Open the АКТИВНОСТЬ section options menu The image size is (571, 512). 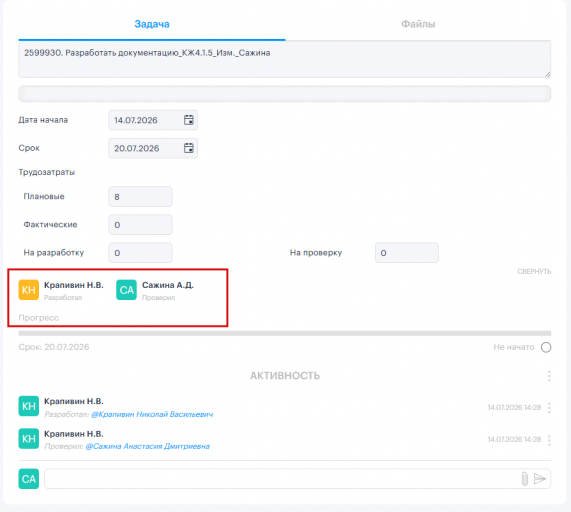tap(549, 376)
